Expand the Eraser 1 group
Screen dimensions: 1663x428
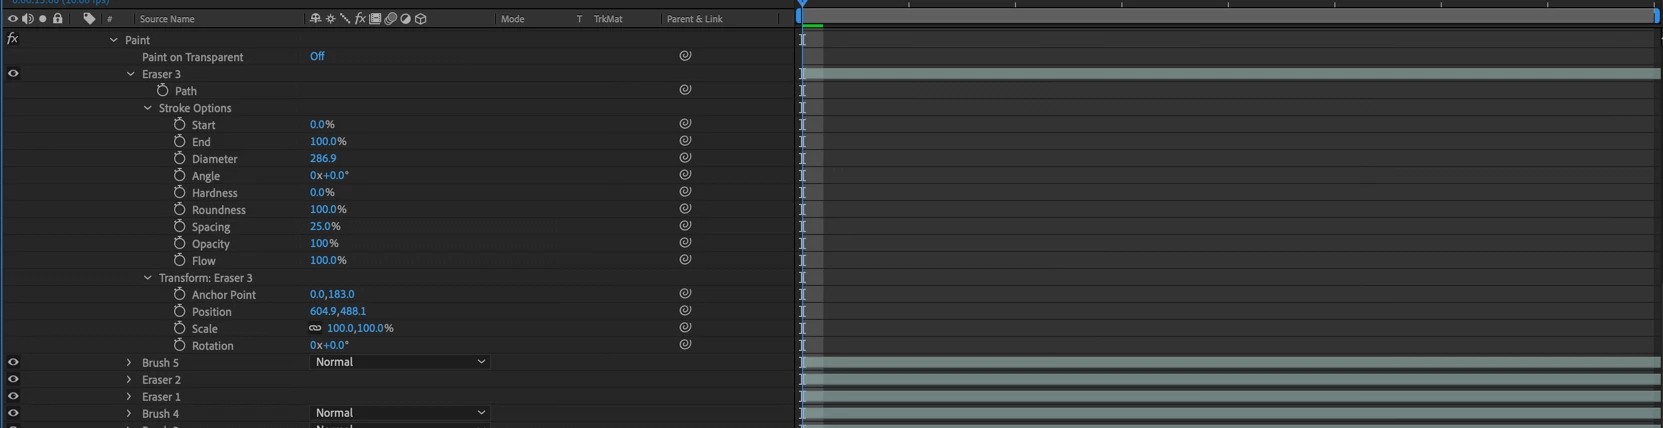click(129, 396)
